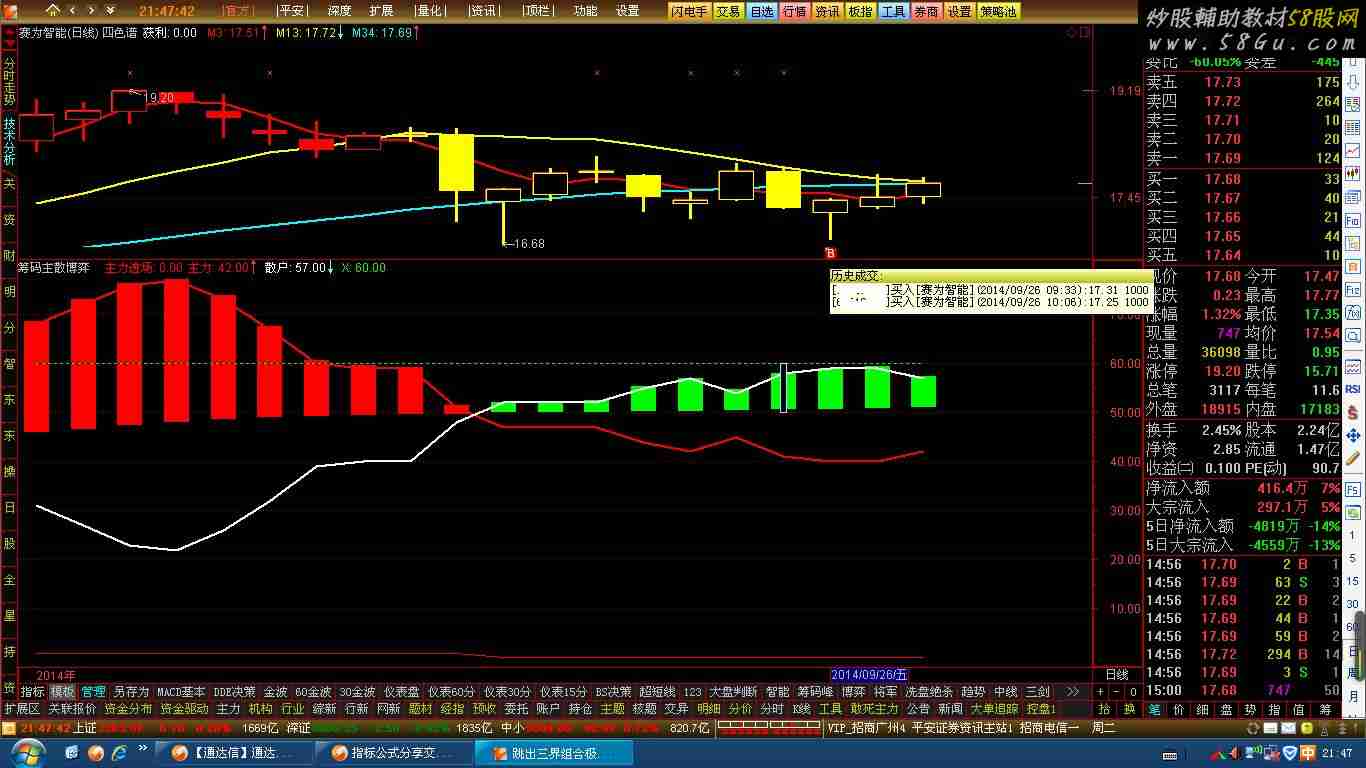Open the 指标公式分享 taskbar window

[395, 753]
